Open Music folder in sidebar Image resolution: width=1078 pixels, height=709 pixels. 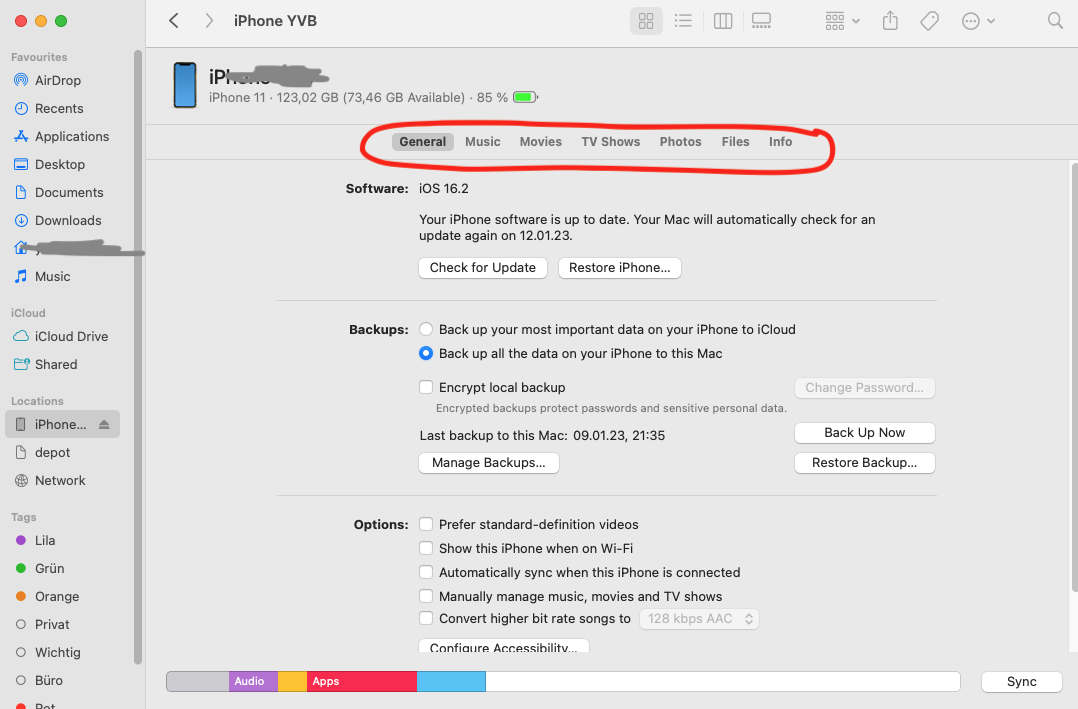[52, 276]
